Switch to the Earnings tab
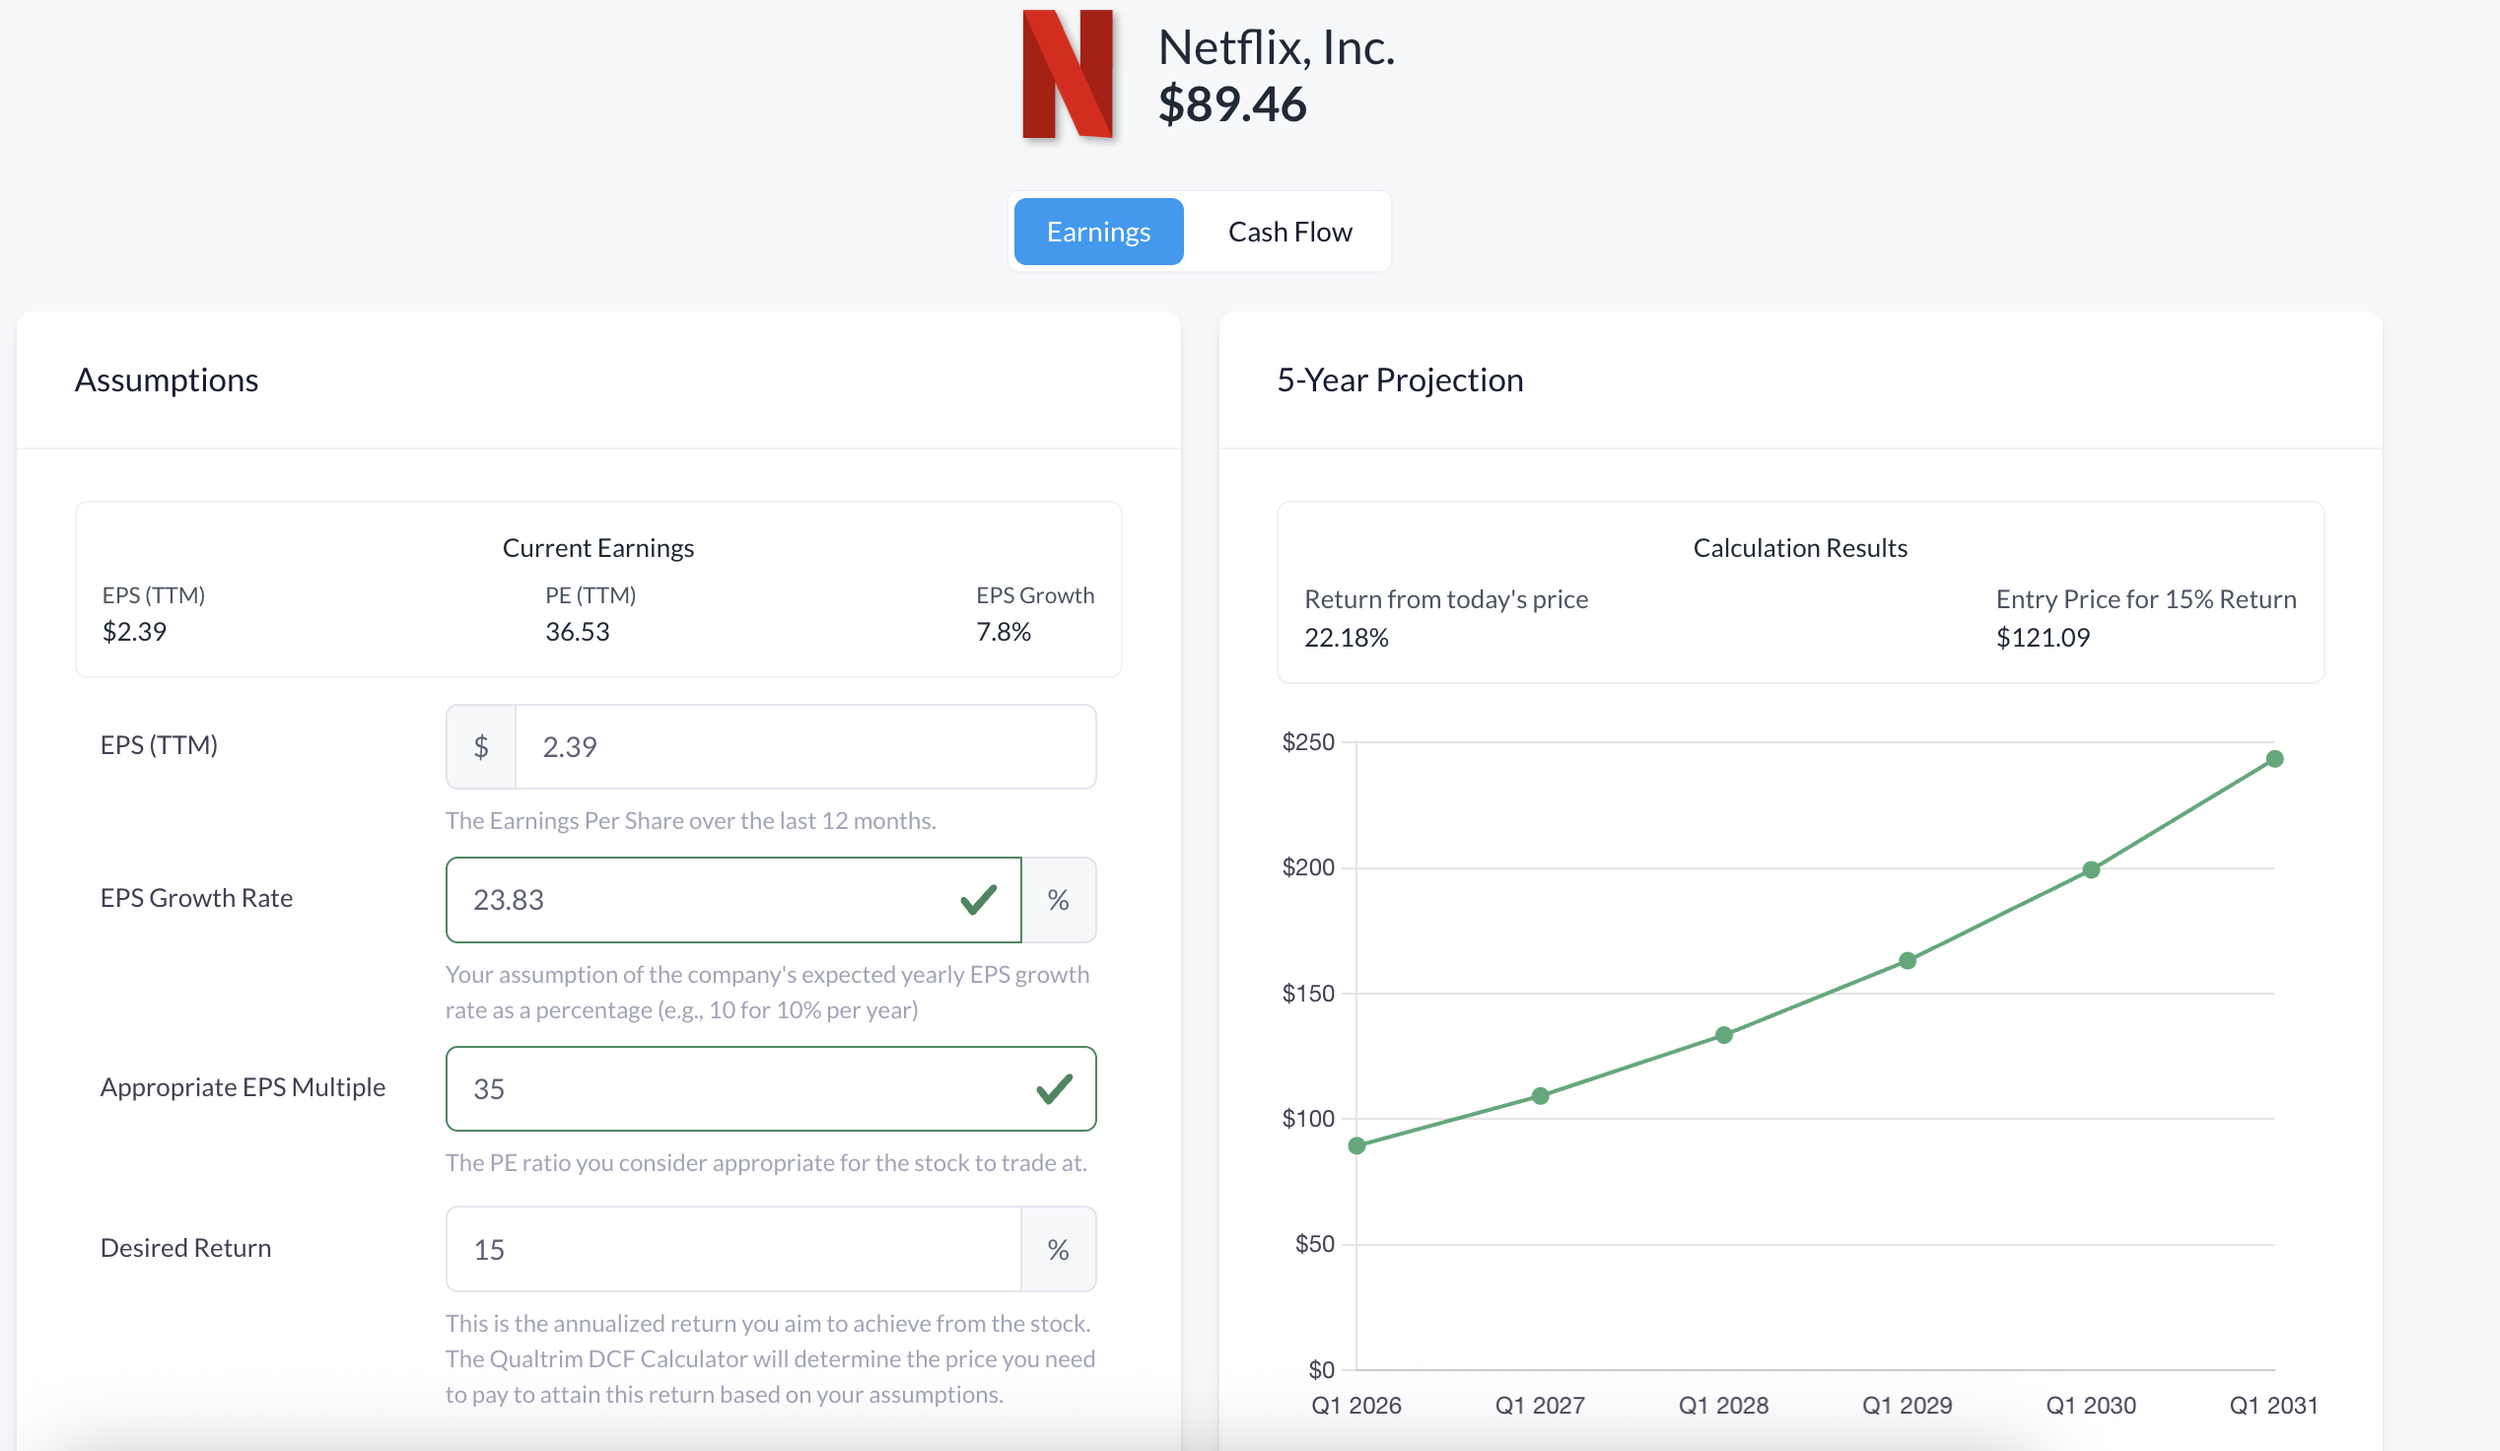Image resolution: width=2500 pixels, height=1451 pixels. click(1098, 232)
